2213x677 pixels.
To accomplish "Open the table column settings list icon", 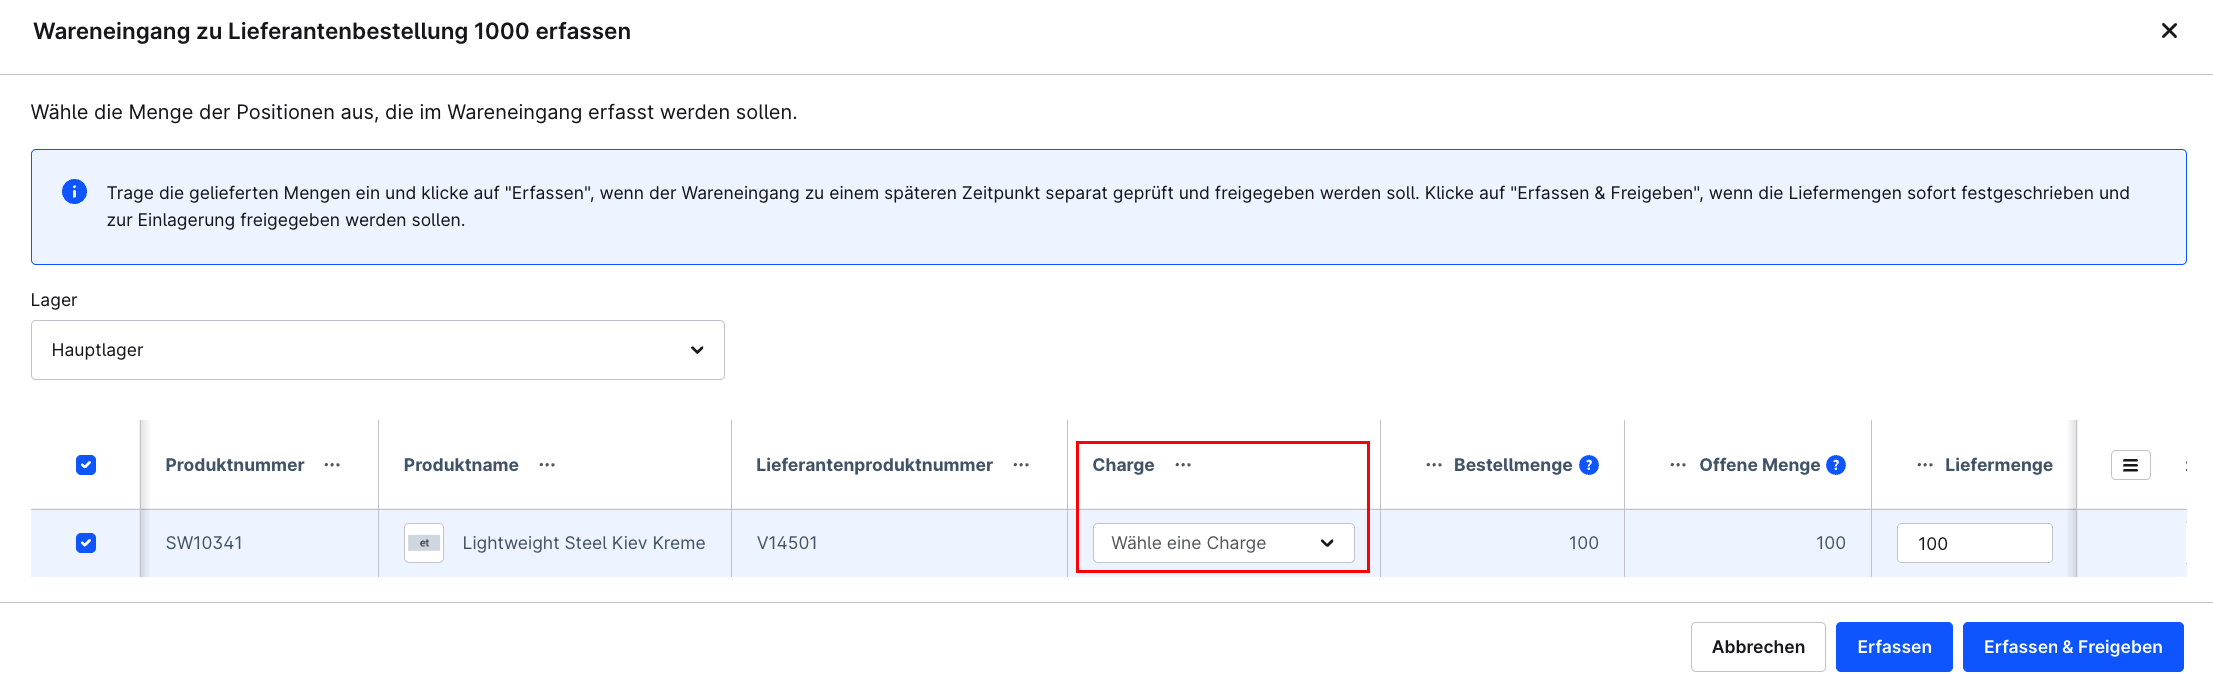I will (x=2130, y=465).
